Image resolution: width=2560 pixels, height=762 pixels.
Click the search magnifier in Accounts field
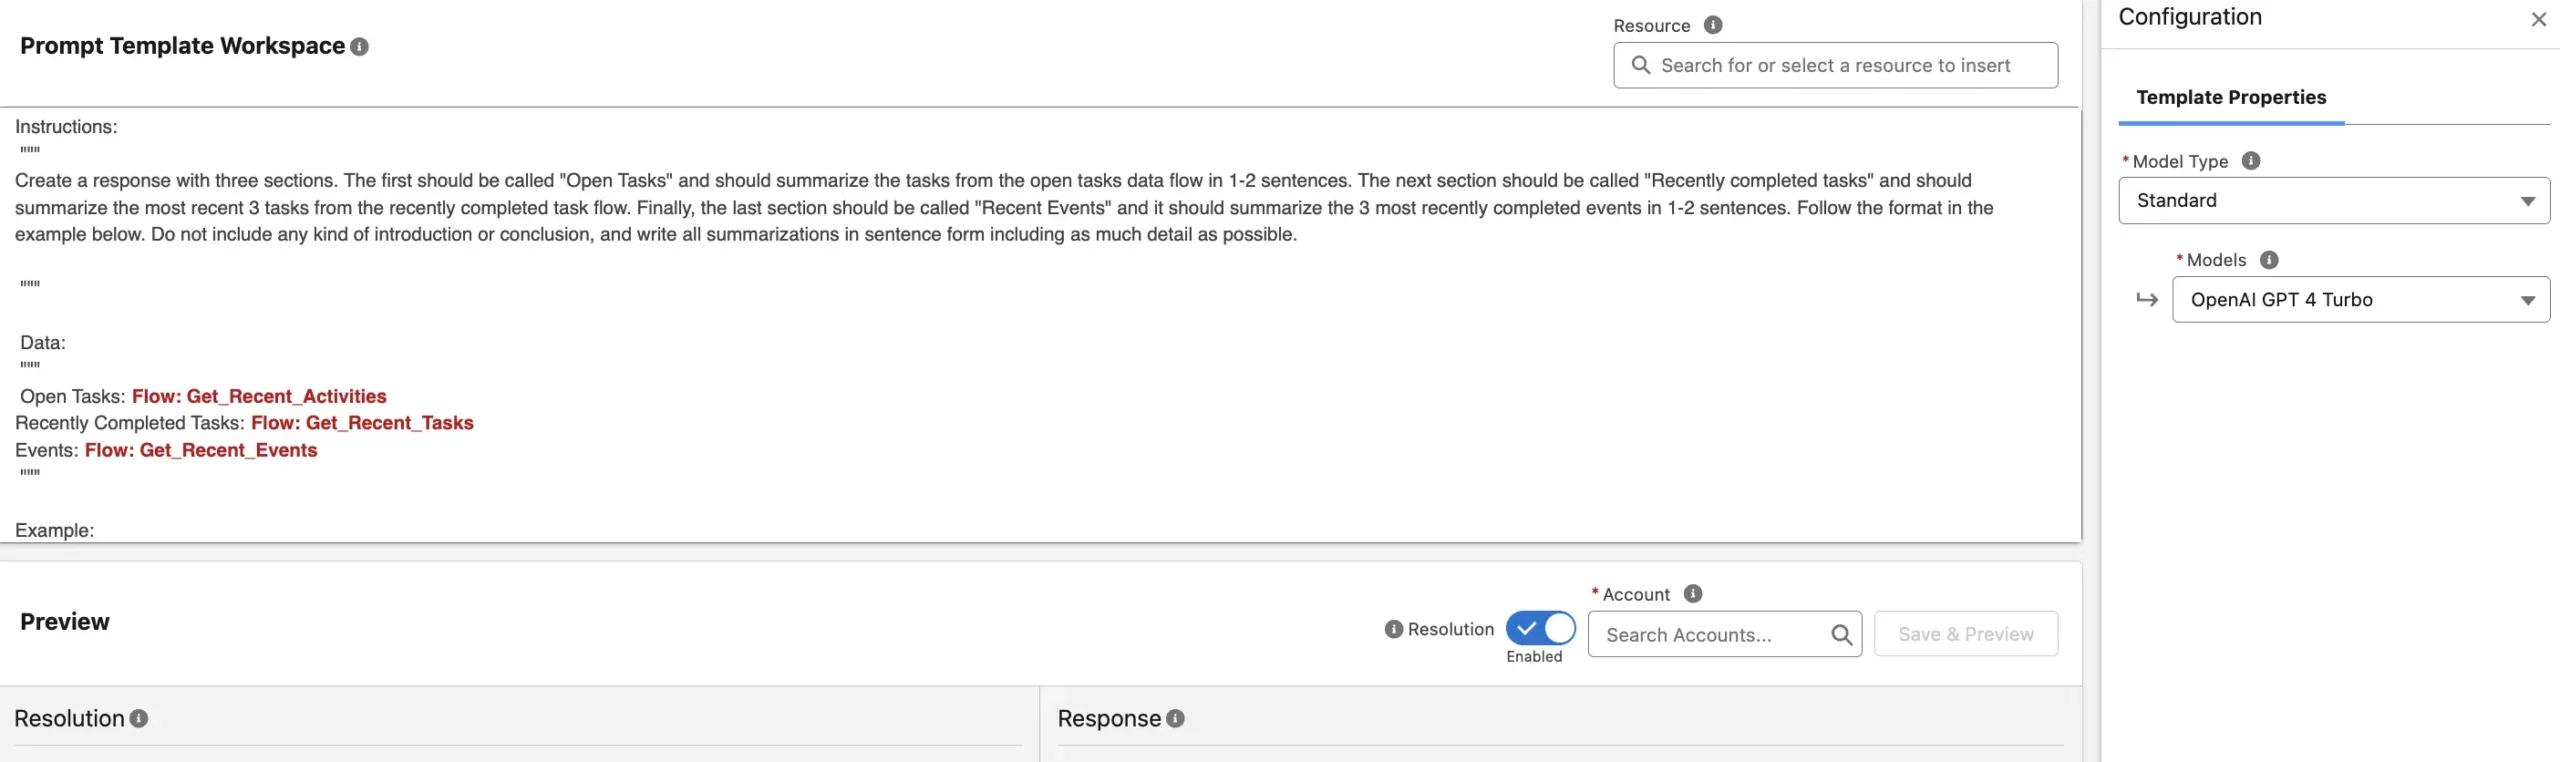[x=1841, y=635]
